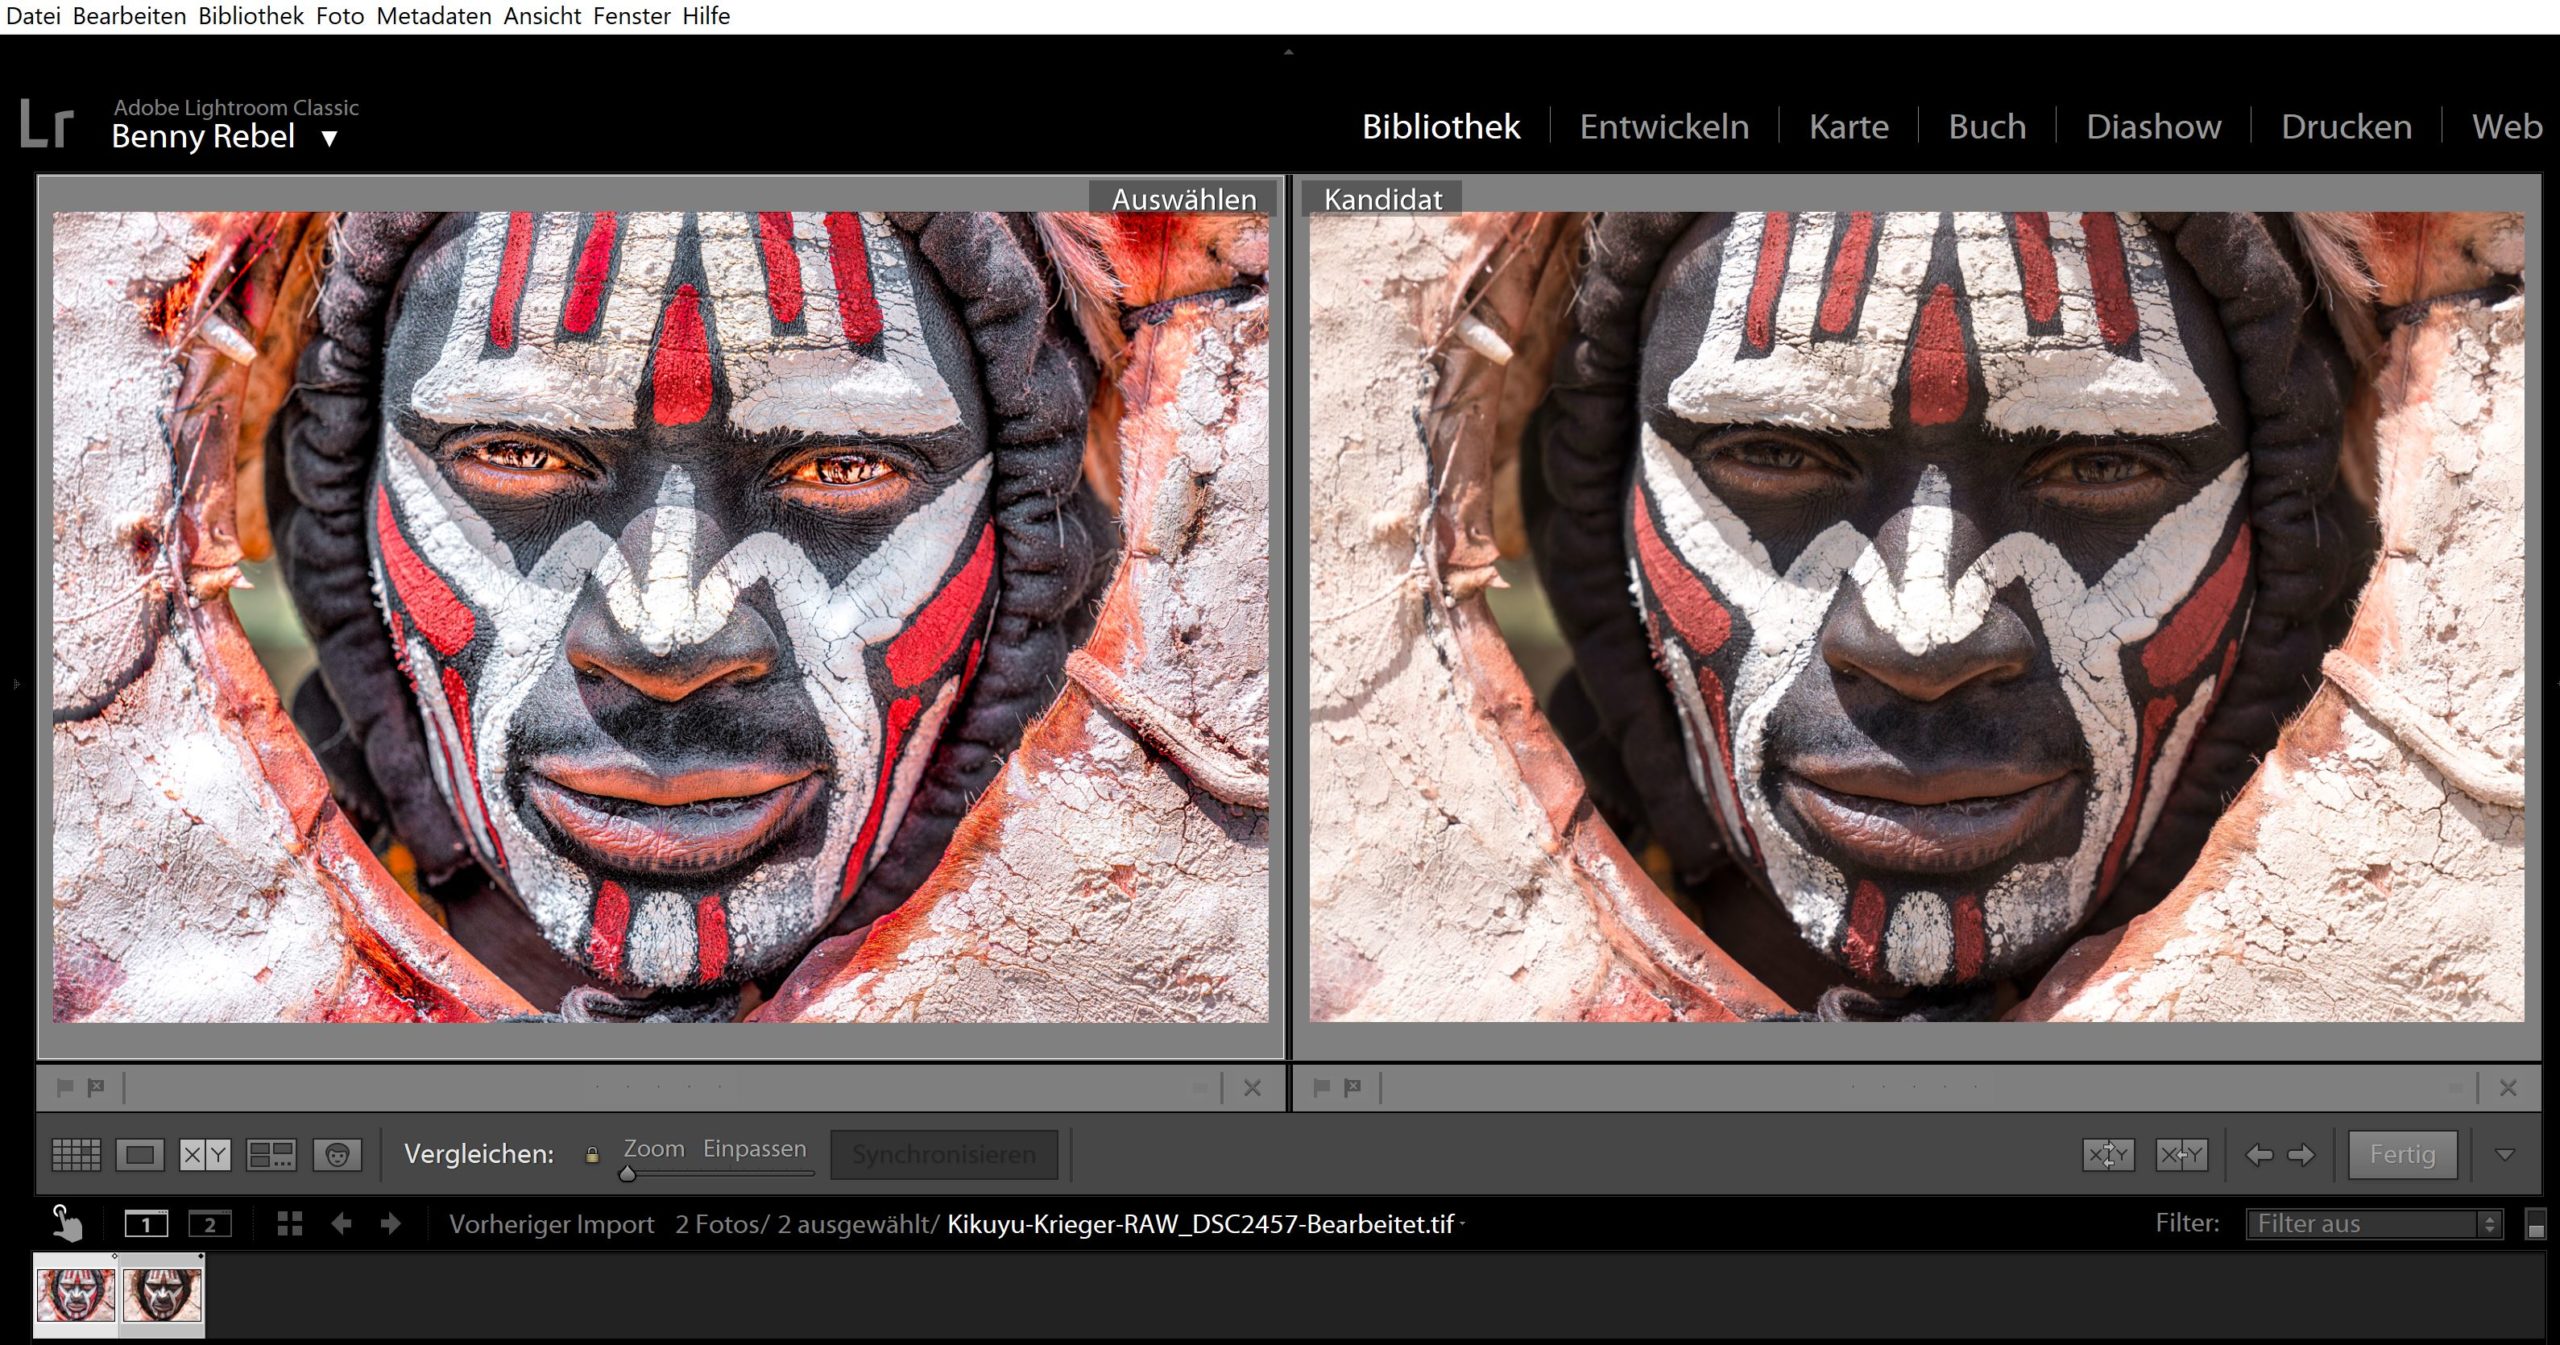Flag the Auswählen photo as picked
Screen dimensions: 2560x1345
pyautogui.click(x=65, y=1087)
